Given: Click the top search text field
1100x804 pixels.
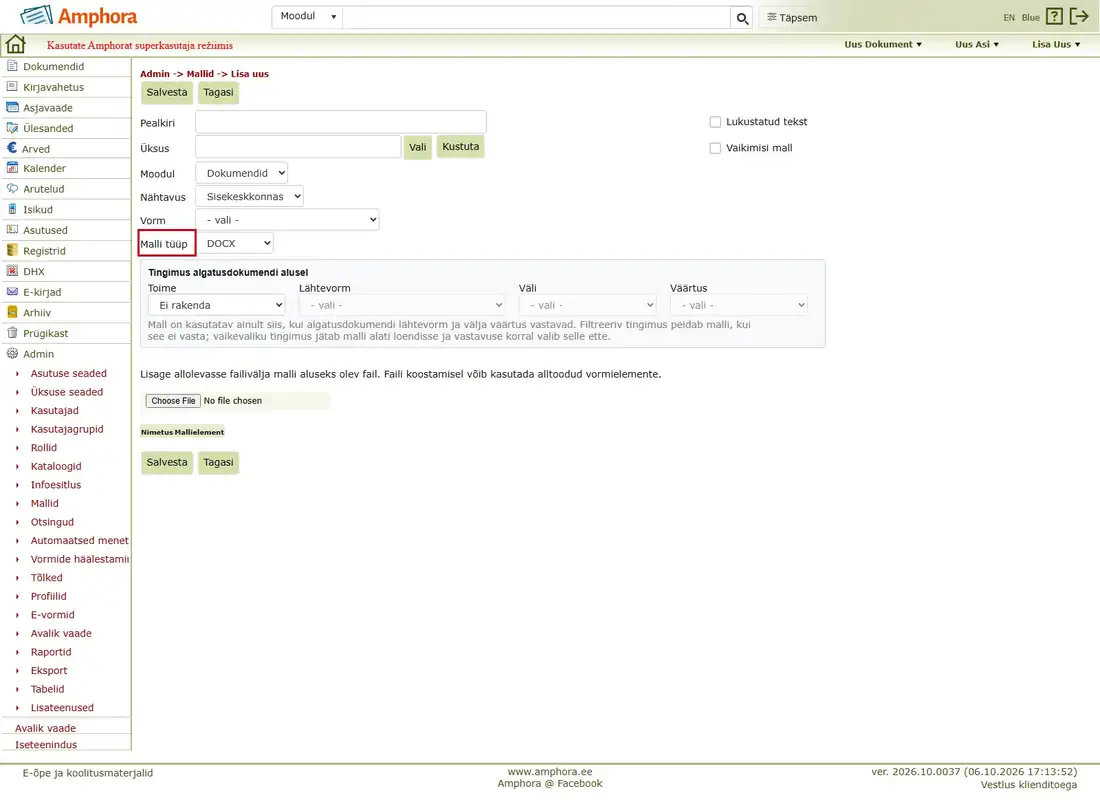Looking at the screenshot, I should [537, 18].
